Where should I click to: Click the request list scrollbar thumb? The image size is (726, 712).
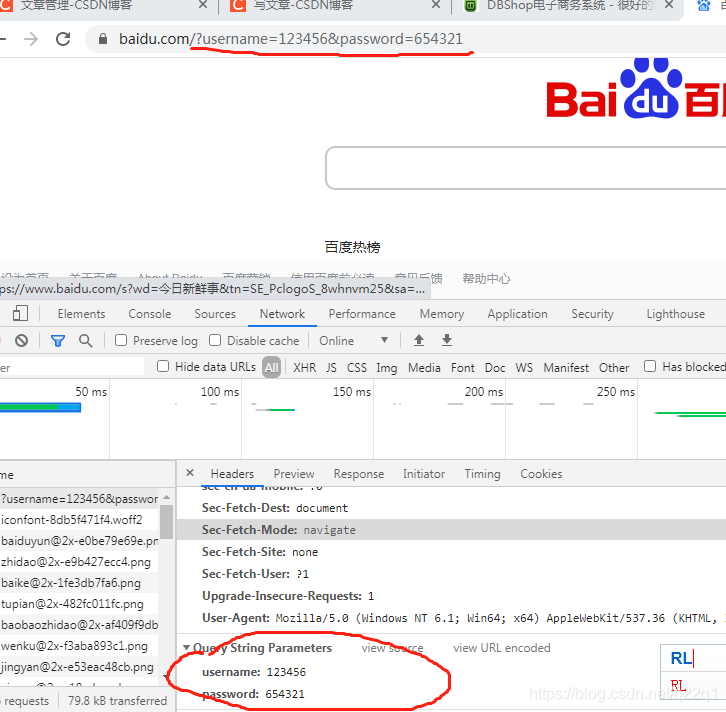point(167,522)
